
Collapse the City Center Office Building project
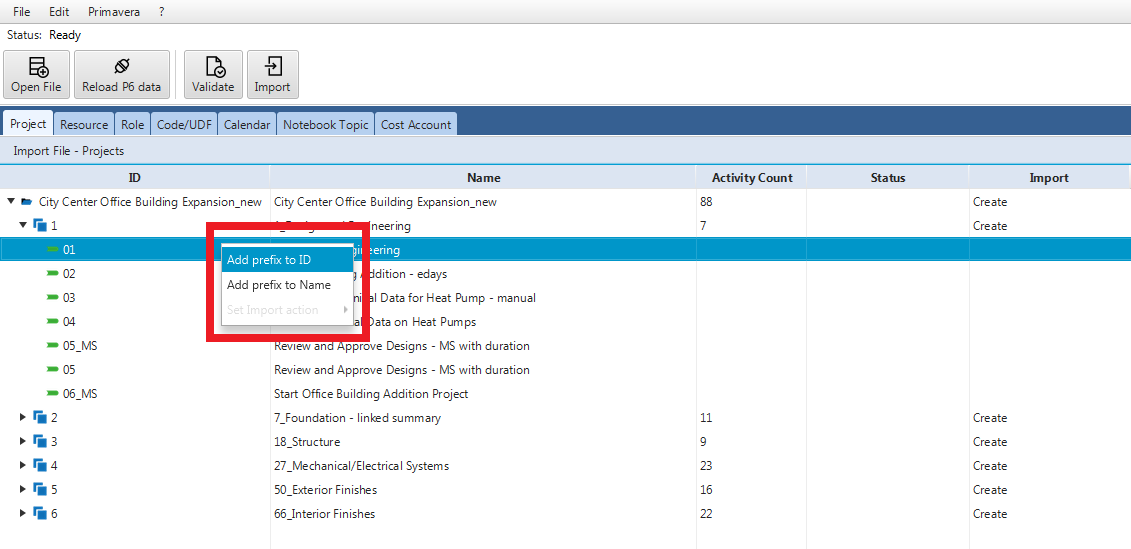click(11, 202)
